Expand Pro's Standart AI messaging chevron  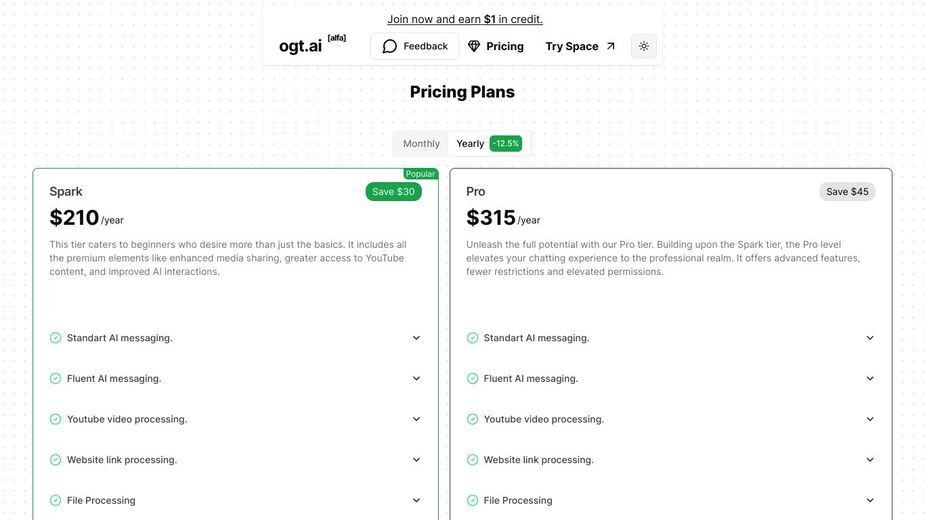pyautogui.click(x=870, y=338)
